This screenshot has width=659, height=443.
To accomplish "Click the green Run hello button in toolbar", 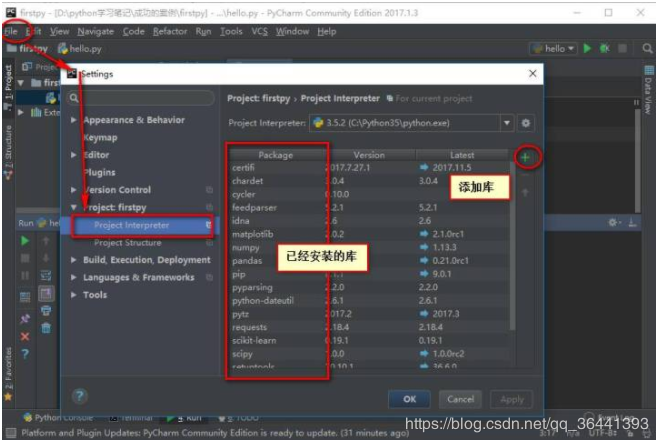I will point(587,49).
